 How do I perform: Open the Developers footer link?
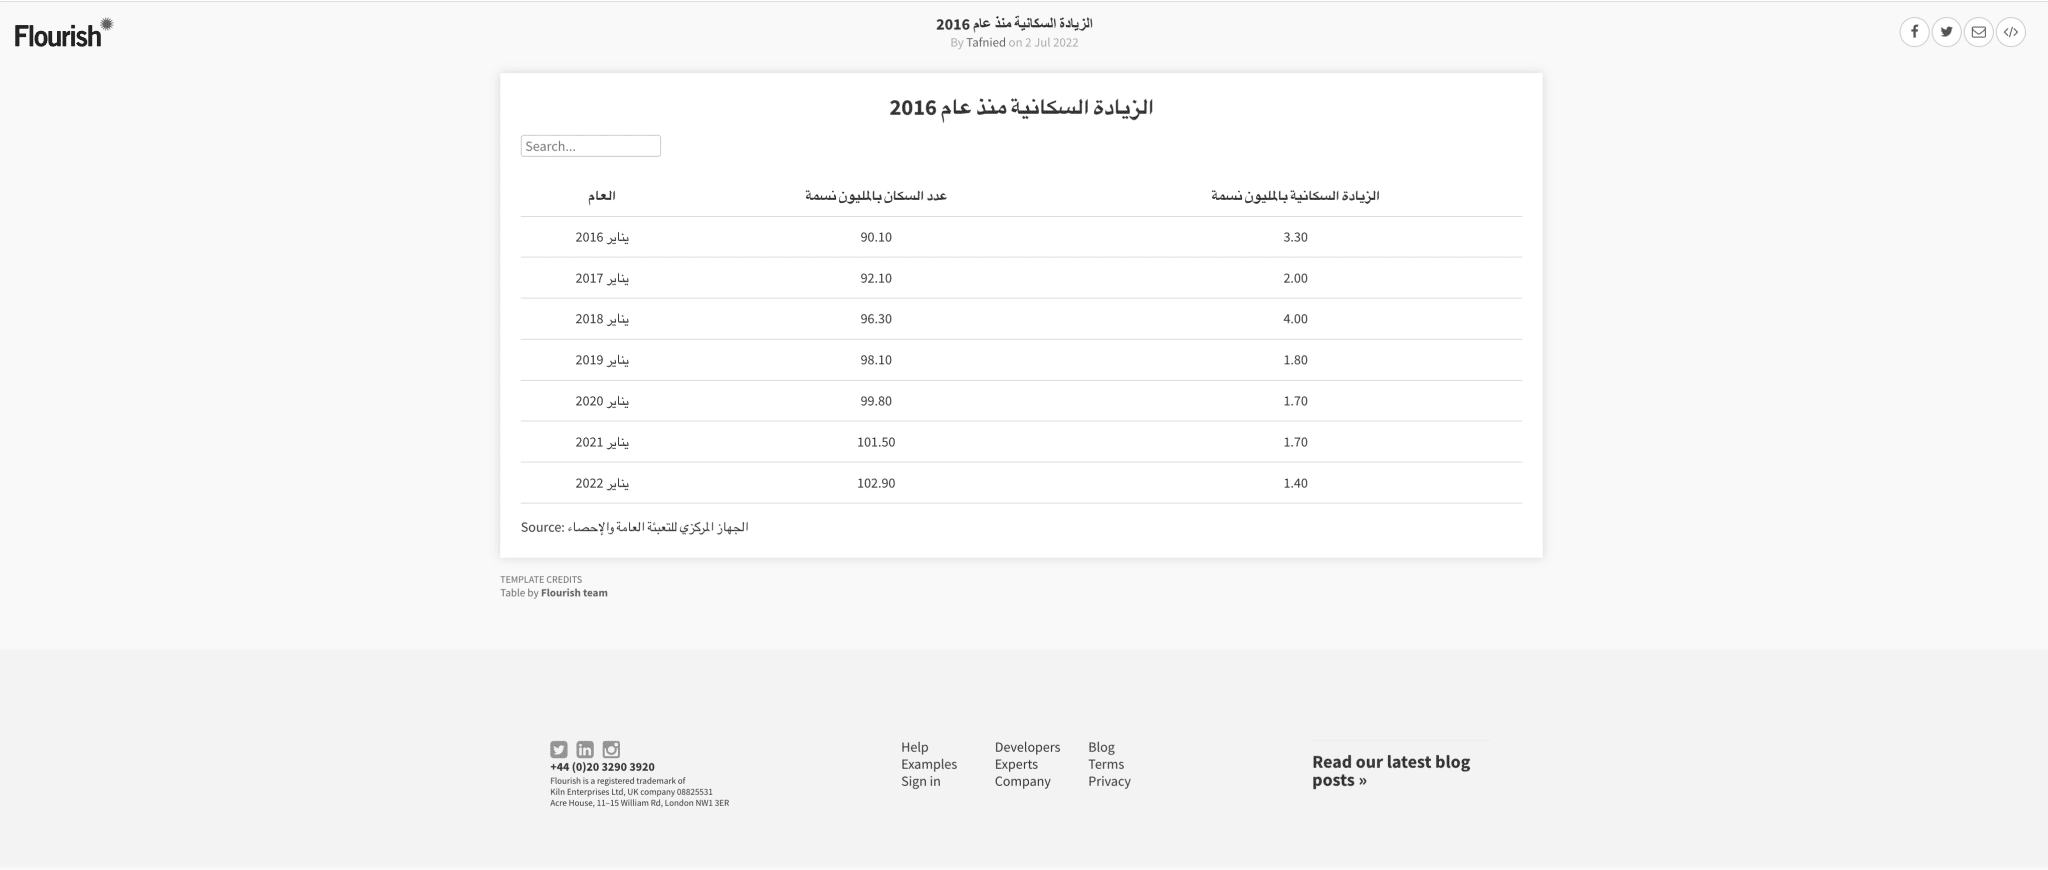click(1027, 747)
